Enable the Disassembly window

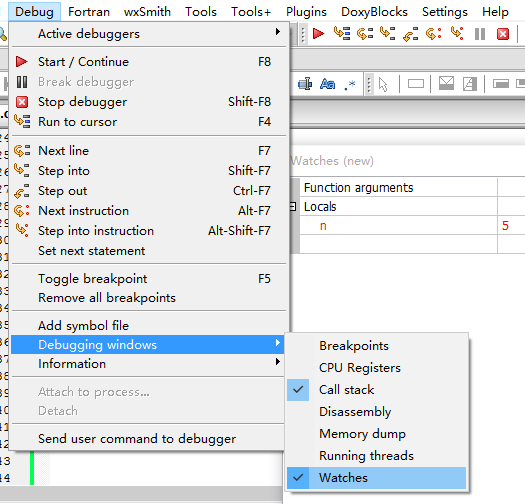[x=376, y=412]
